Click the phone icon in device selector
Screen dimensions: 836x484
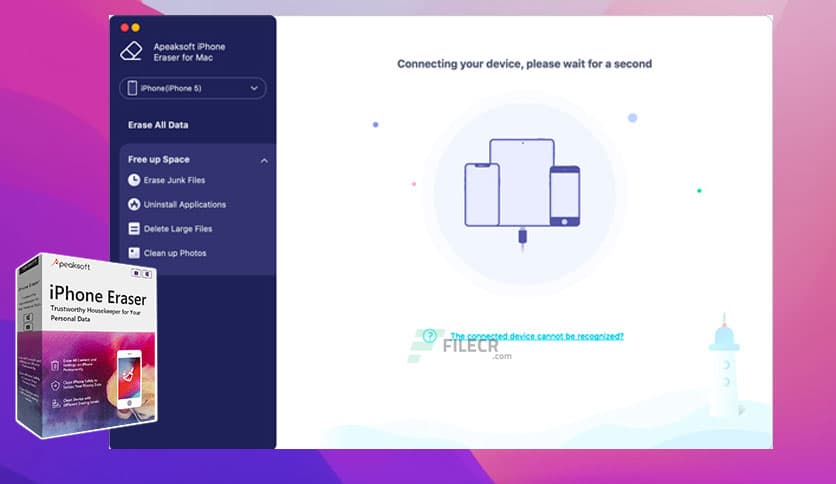(132, 88)
